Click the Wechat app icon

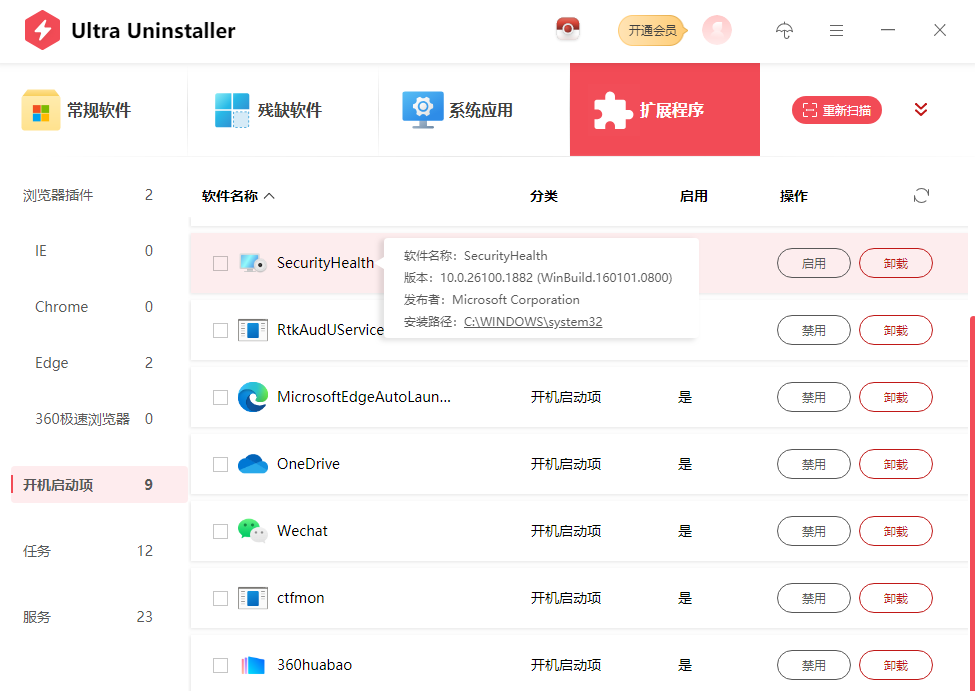(253, 531)
